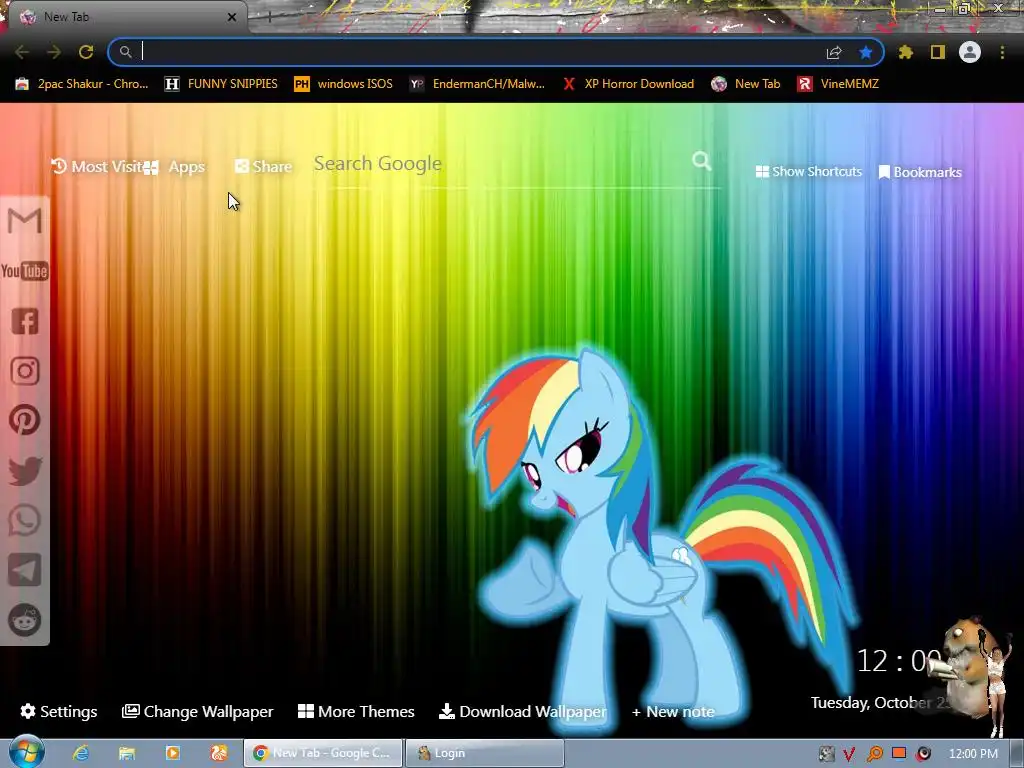Open More Themes
The width and height of the screenshot is (1024, 768).
pyautogui.click(x=356, y=711)
